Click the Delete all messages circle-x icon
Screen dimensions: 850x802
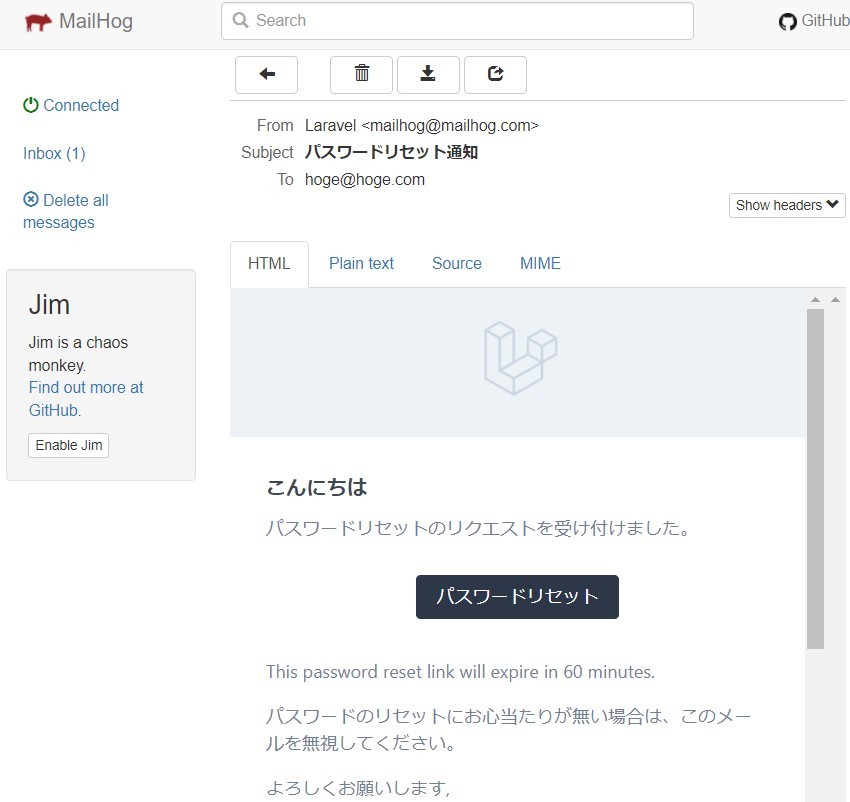31,200
